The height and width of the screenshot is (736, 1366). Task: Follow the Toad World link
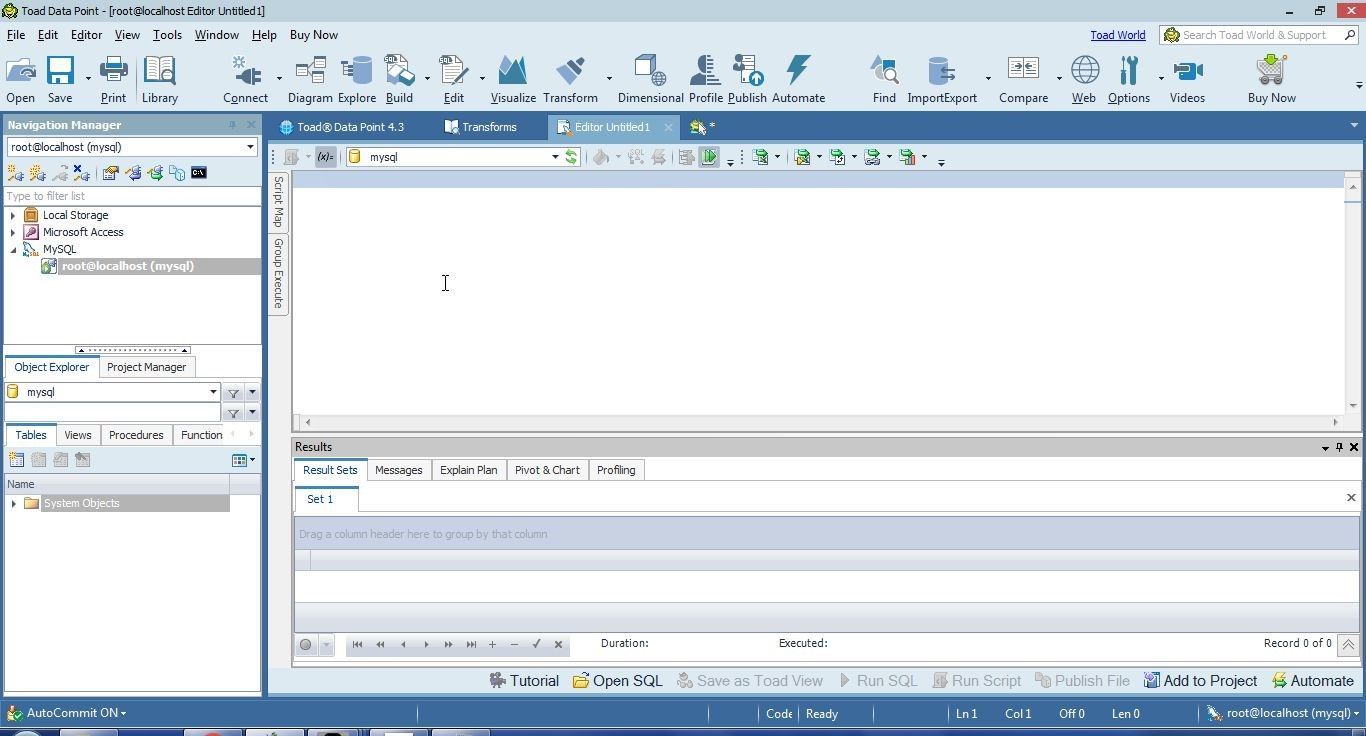coord(1117,35)
